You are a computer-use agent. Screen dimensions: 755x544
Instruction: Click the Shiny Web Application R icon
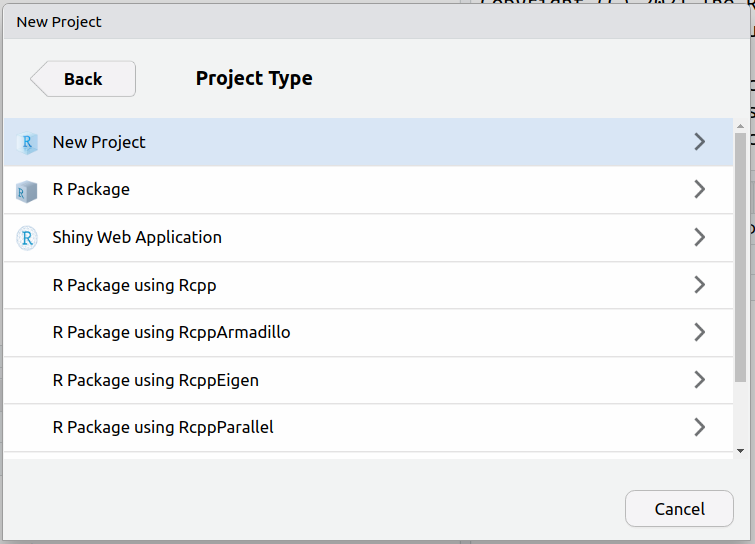(x=27, y=238)
